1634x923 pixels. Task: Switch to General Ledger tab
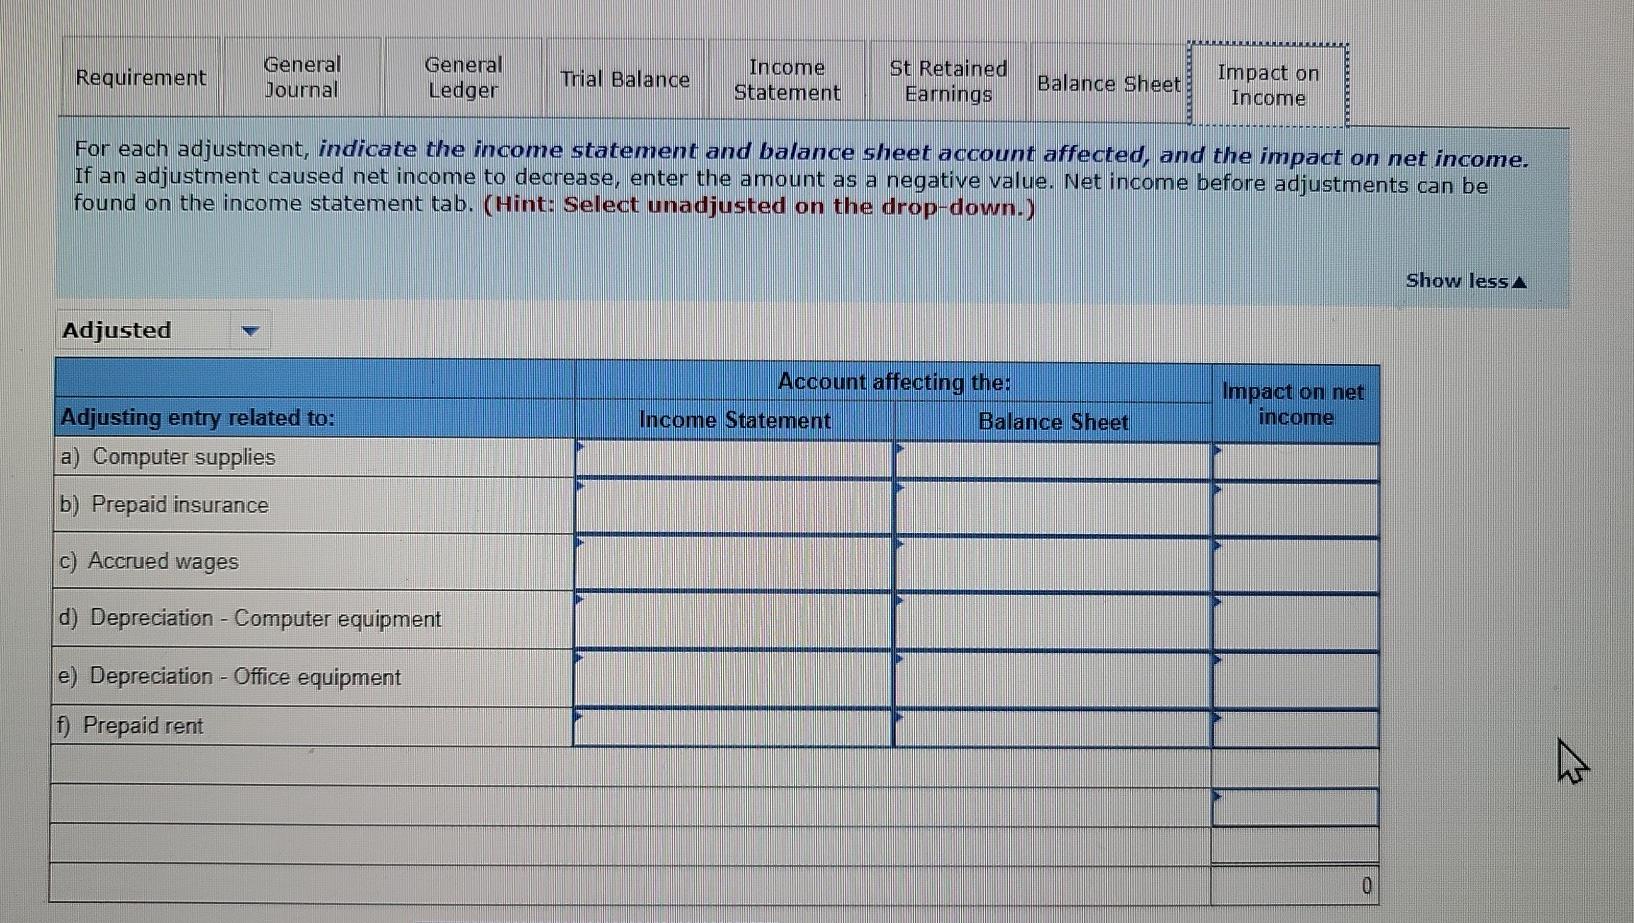coord(463,78)
